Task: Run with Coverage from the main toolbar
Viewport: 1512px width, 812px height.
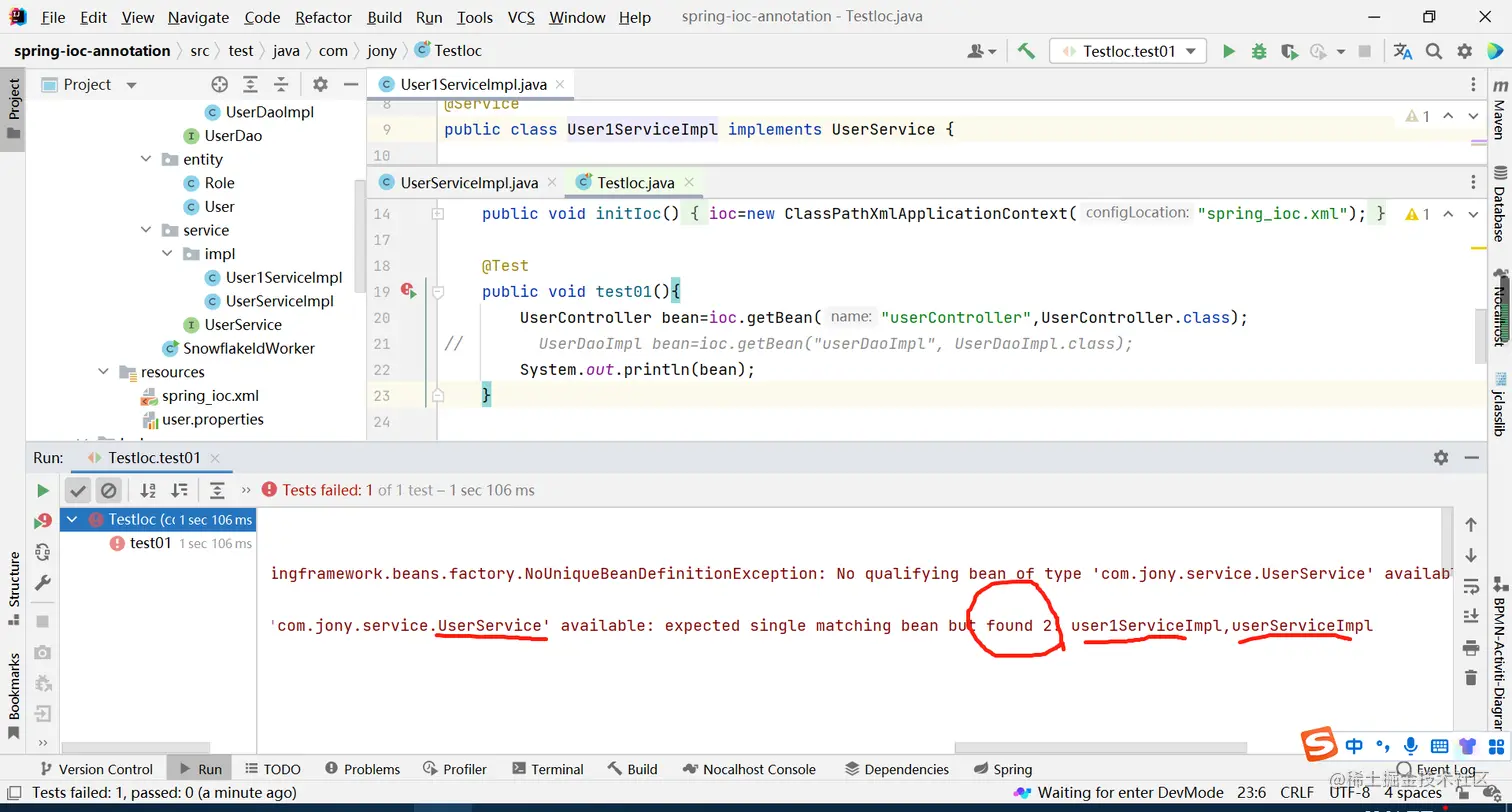Action: coord(1289,51)
